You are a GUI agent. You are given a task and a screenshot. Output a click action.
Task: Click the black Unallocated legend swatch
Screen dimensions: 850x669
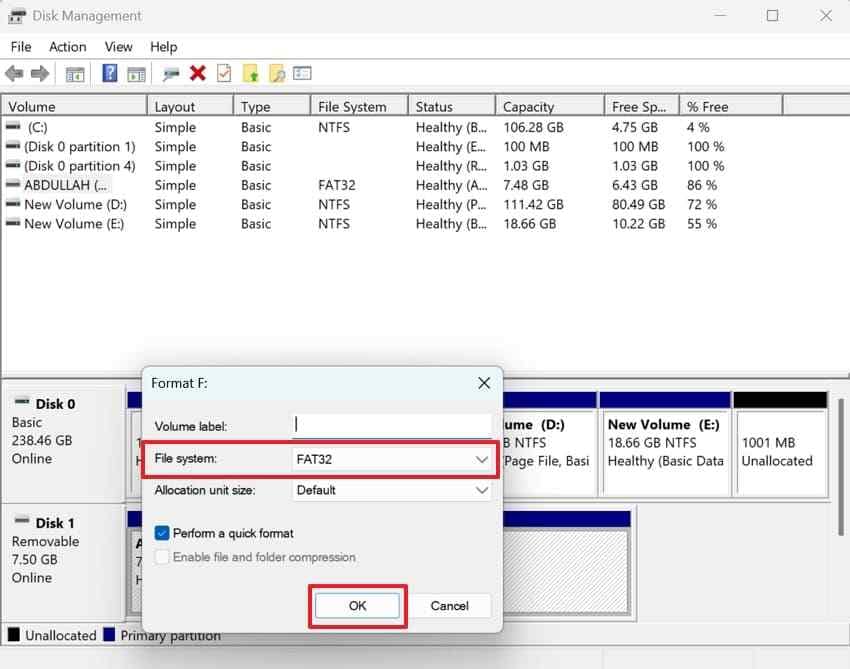(14, 634)
